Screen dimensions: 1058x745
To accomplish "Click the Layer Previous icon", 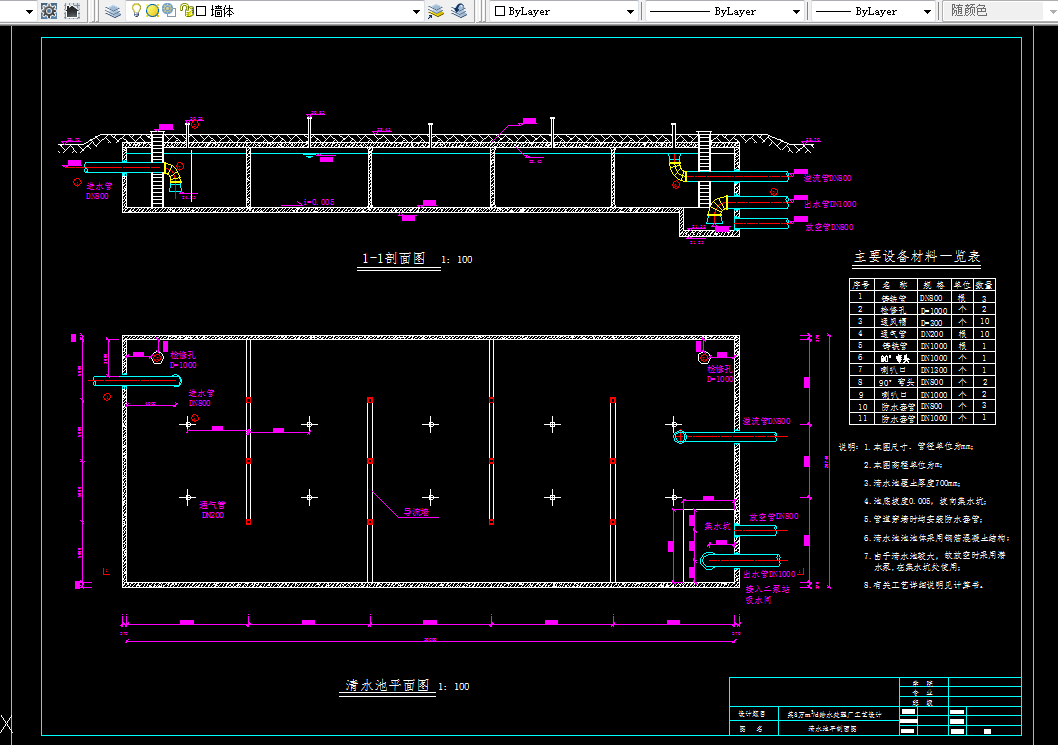I will pos(459,11).
